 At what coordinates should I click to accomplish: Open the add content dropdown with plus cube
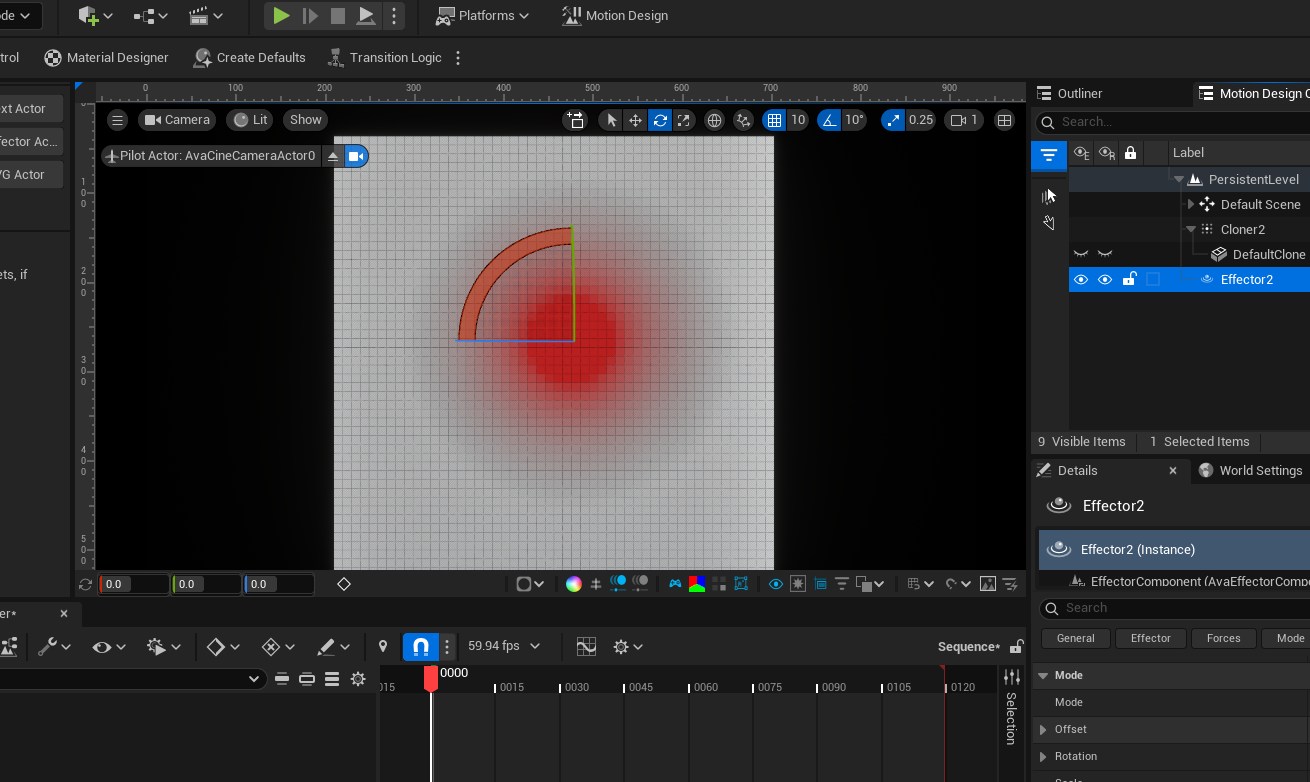(95, 15)
